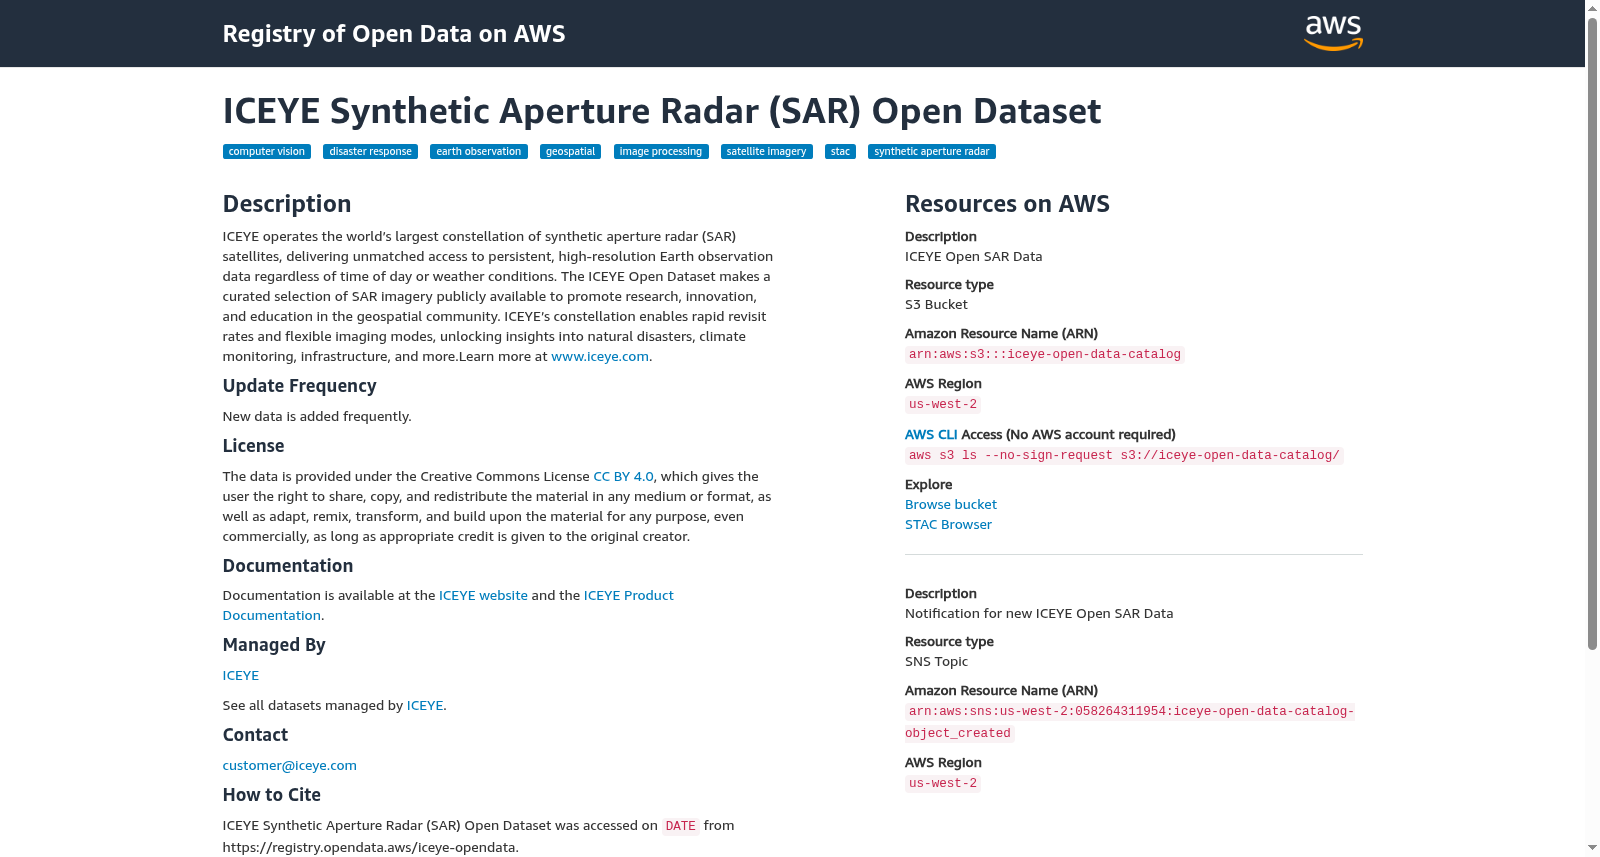Viewport: 1600px width, 857px height.
Task: Email customer@iceye.com contact link
Action: pyautogui.click(x=290, y=766)
